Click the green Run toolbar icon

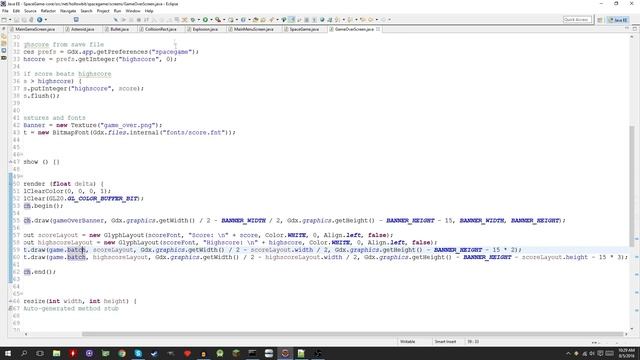(205, 20)
